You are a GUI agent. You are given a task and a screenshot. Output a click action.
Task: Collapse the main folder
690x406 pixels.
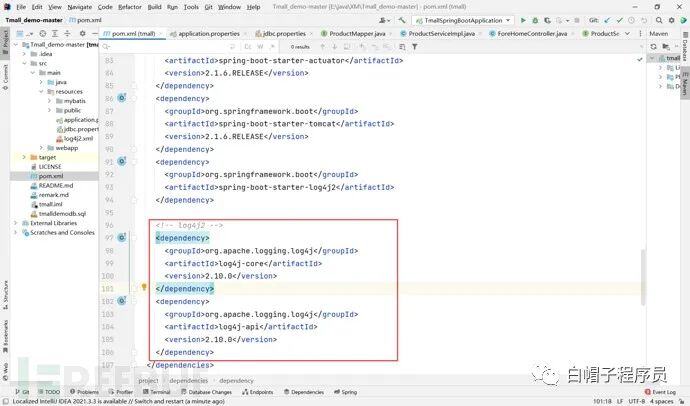(33, 73)
